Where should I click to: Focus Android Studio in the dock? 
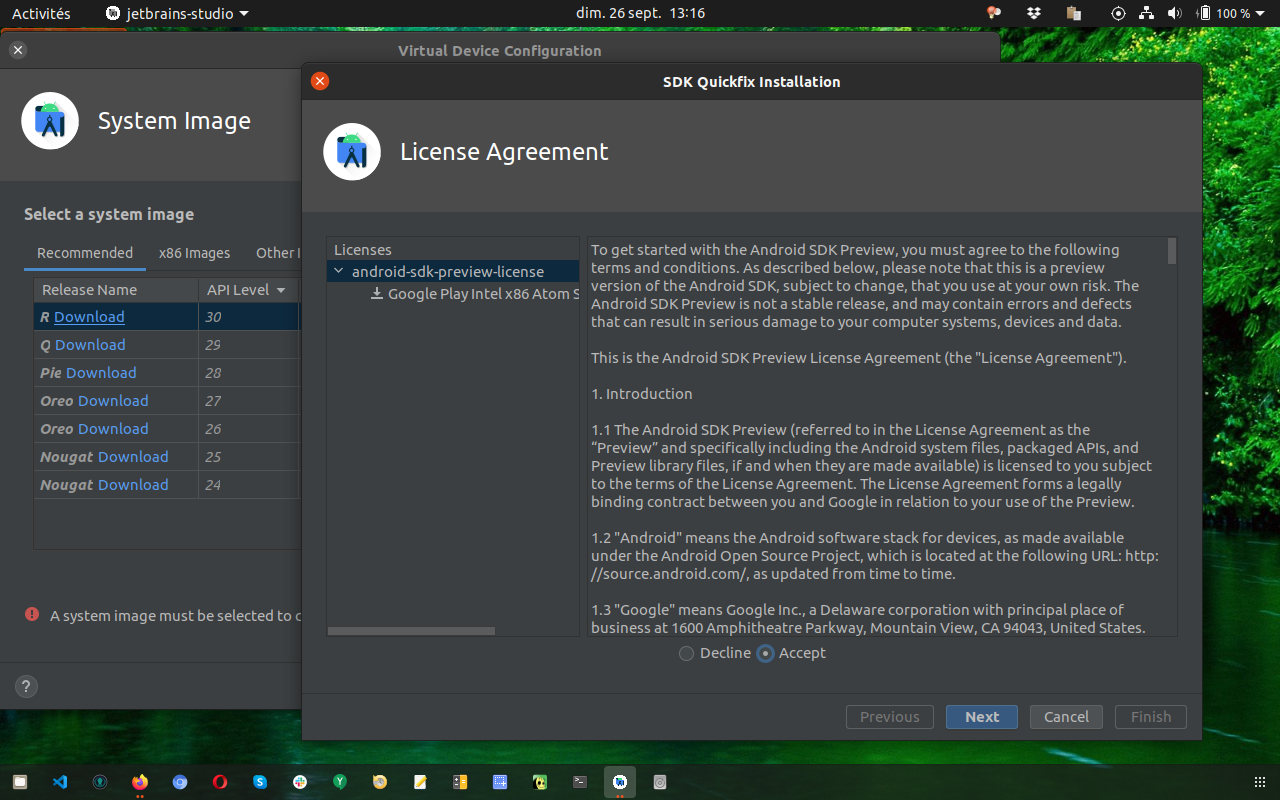point(620,782)
